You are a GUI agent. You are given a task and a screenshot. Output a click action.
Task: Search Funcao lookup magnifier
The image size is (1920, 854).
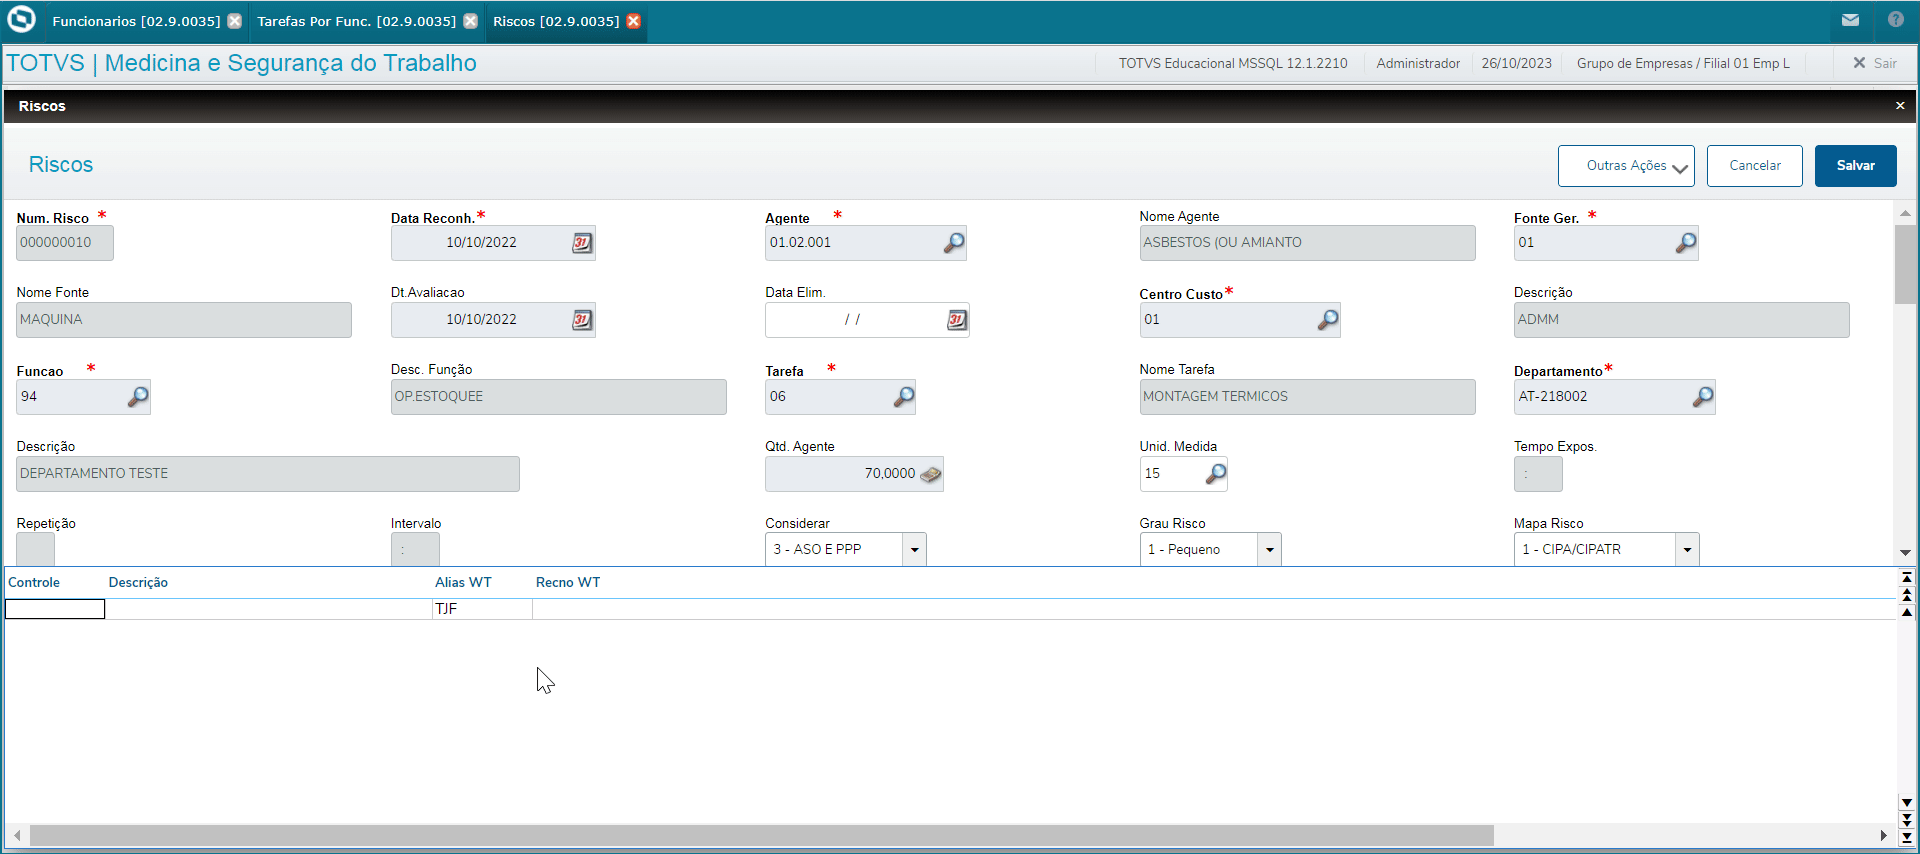coord(138,397)
